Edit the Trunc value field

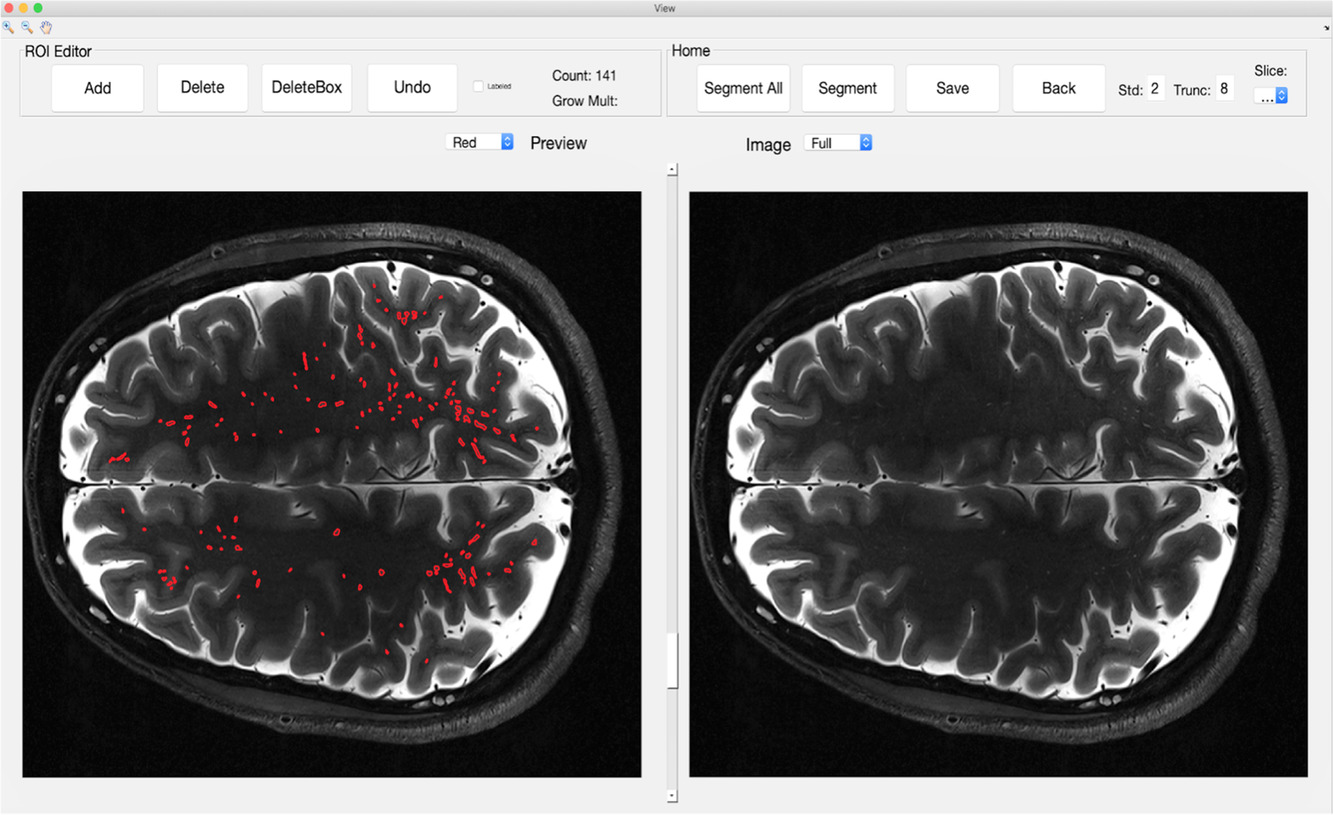coord(1224,89)
